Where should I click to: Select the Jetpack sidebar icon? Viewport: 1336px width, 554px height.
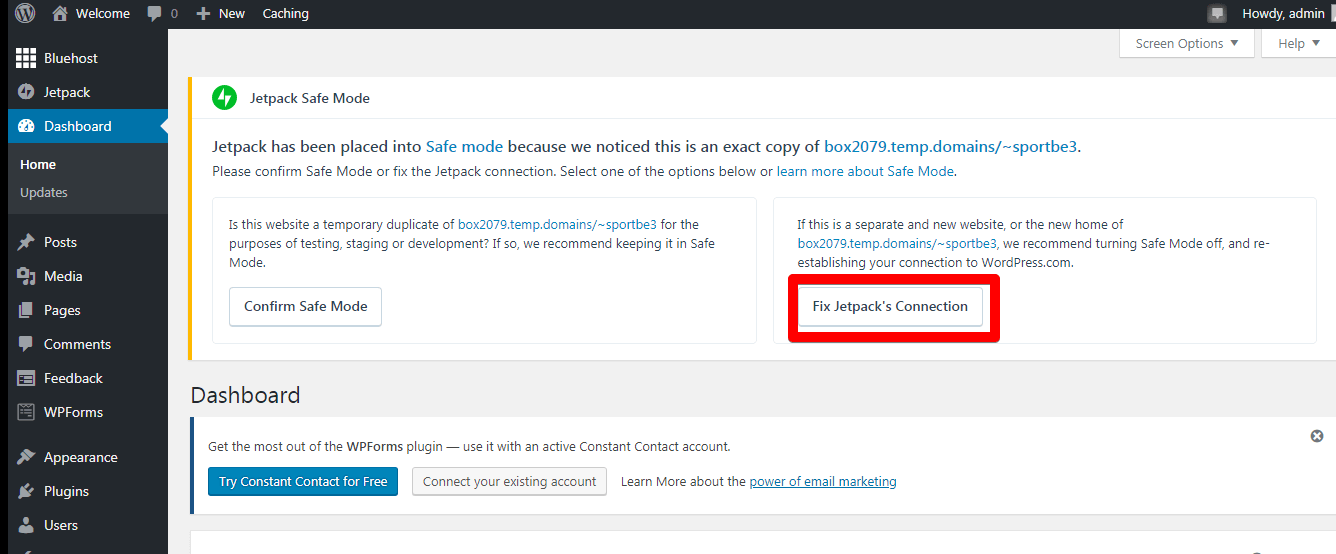pos(26,92)
